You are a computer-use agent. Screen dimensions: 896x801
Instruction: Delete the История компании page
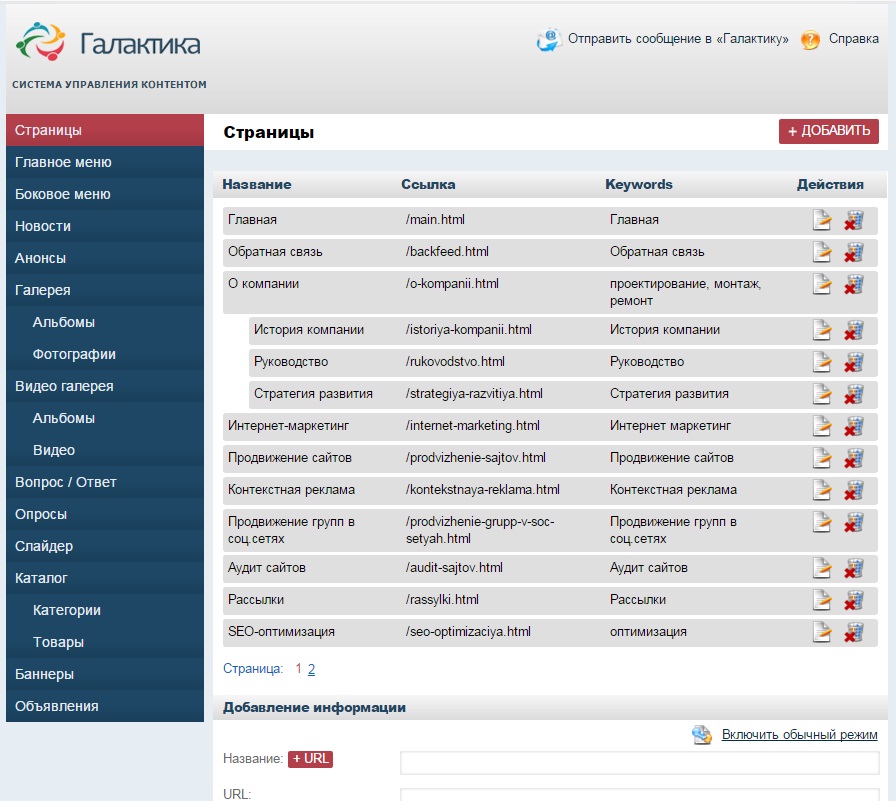click(854, 330)
